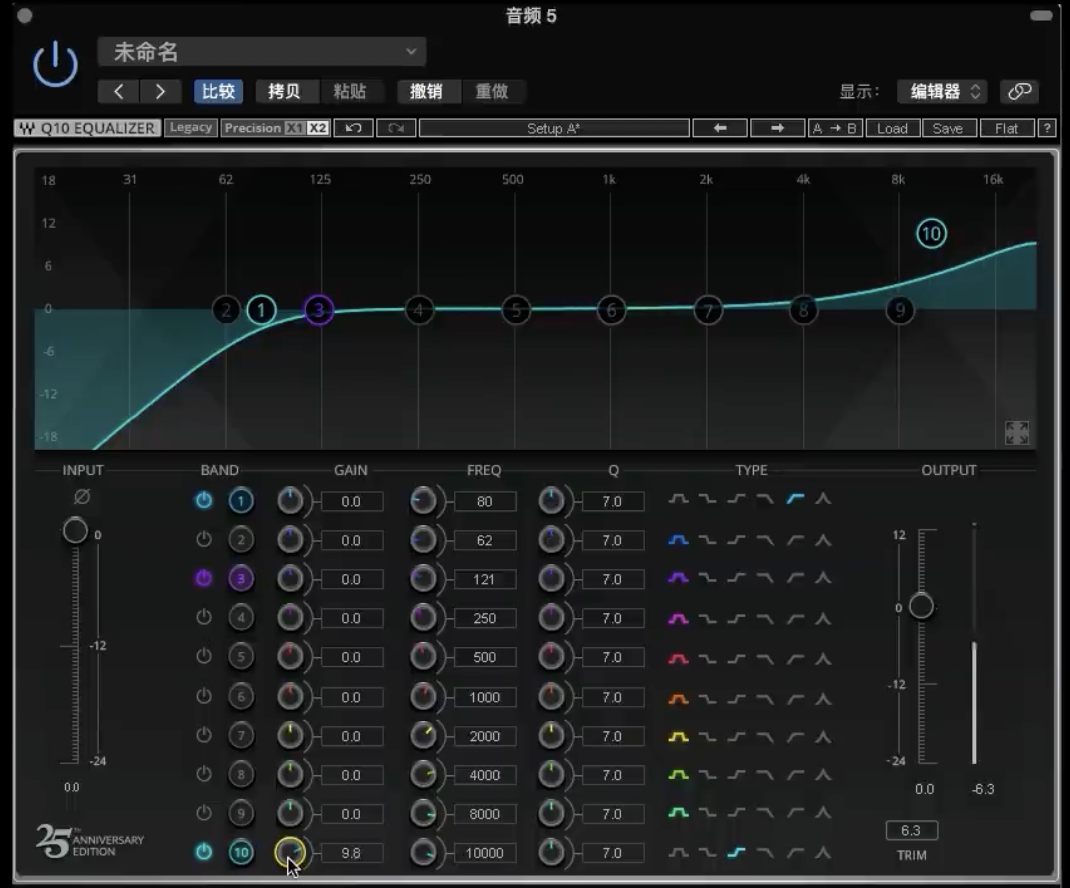Click the plugin bypass power icon
The height and width of the screenshot is (888, 1070).
[x=55, y=65]
